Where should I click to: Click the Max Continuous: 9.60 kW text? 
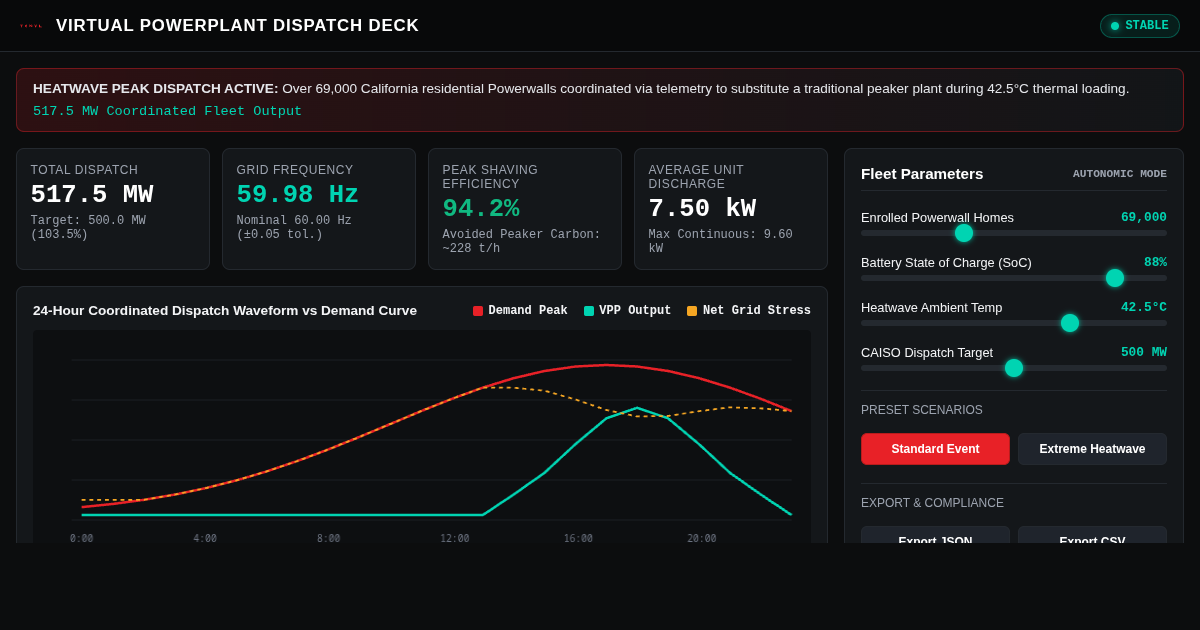click(x=720, y=242)
